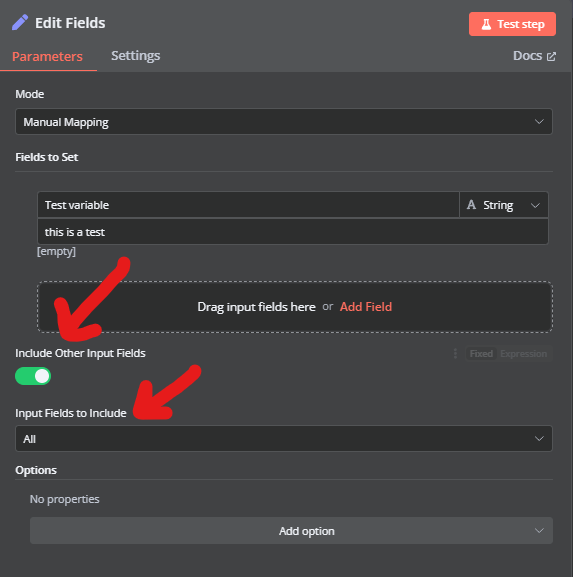Click the 'this is a test' value field
The image size is (573, 577).
point(293,232)
